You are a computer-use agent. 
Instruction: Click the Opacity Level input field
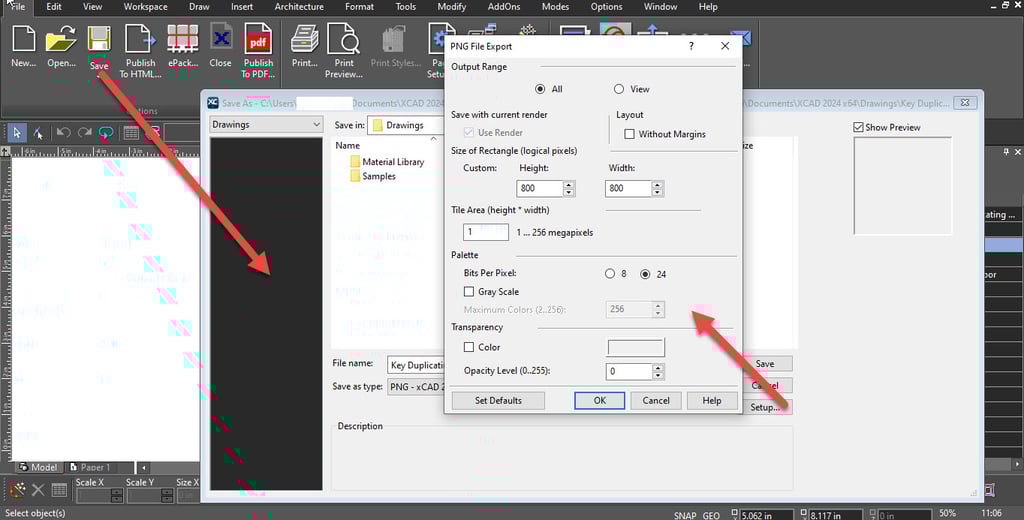(x=630, y=372)
